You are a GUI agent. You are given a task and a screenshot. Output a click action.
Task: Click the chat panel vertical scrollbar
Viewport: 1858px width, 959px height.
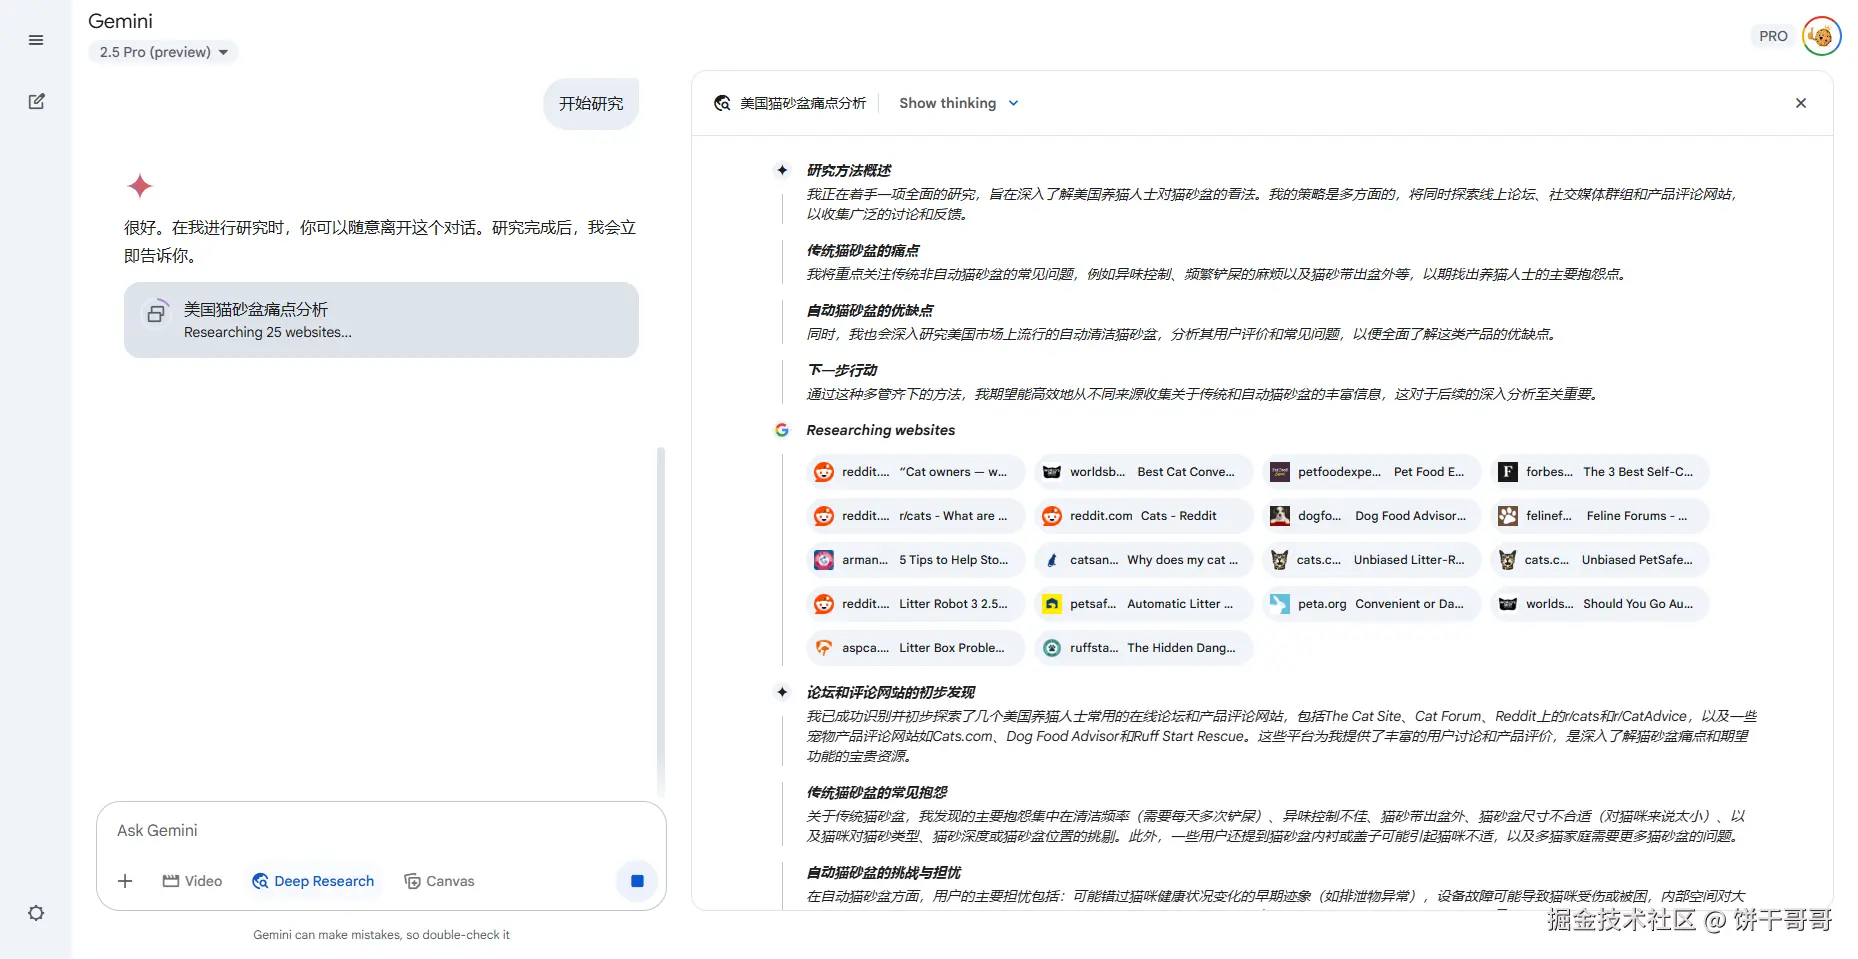660,620
